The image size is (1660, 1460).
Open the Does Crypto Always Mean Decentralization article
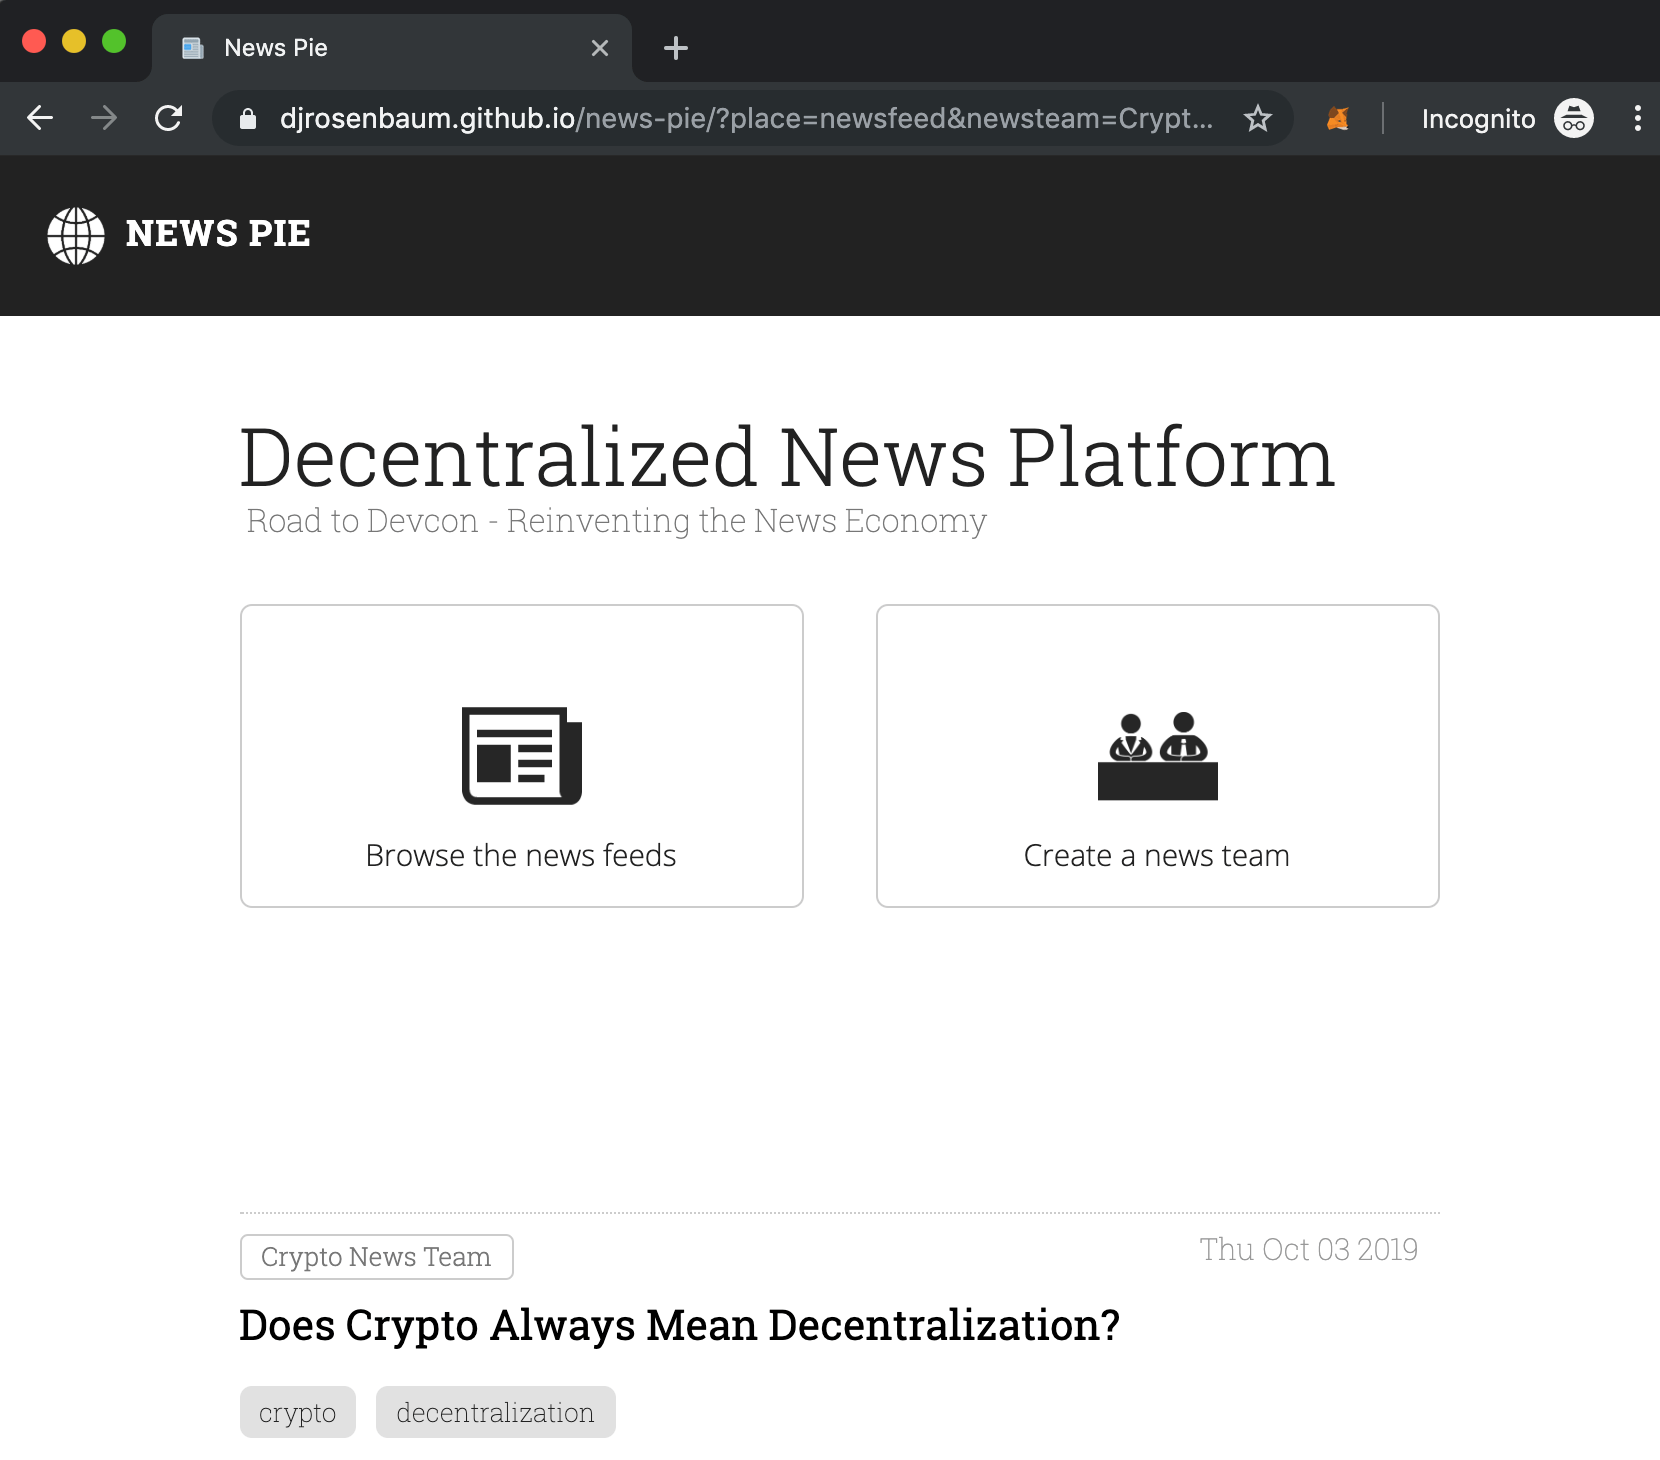click(679, 1326)
